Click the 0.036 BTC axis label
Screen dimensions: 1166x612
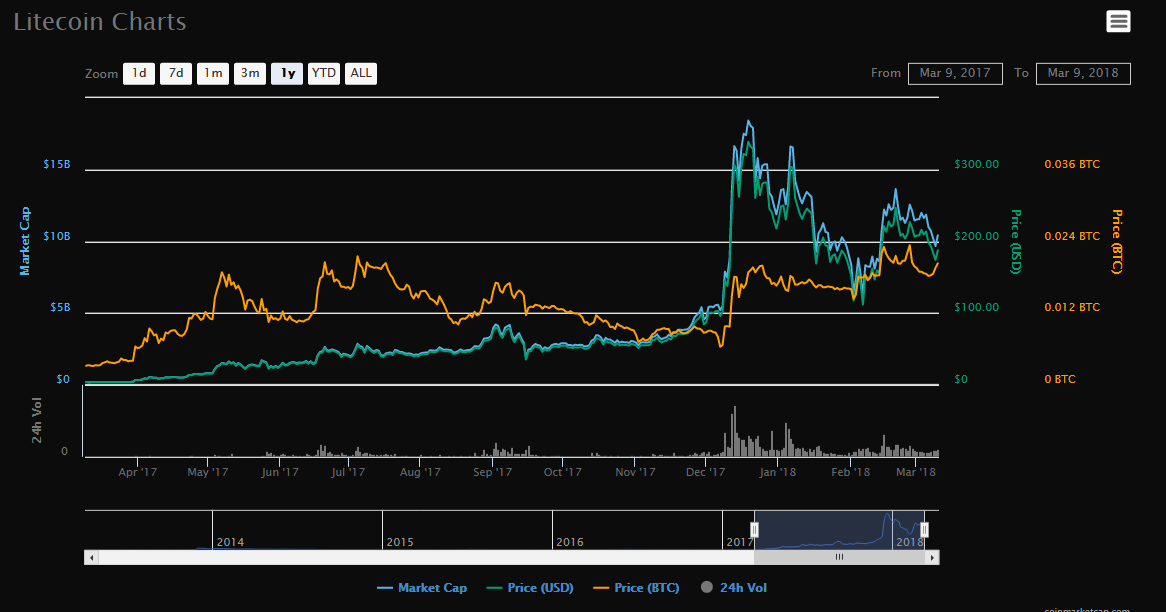pos(1072,164)
